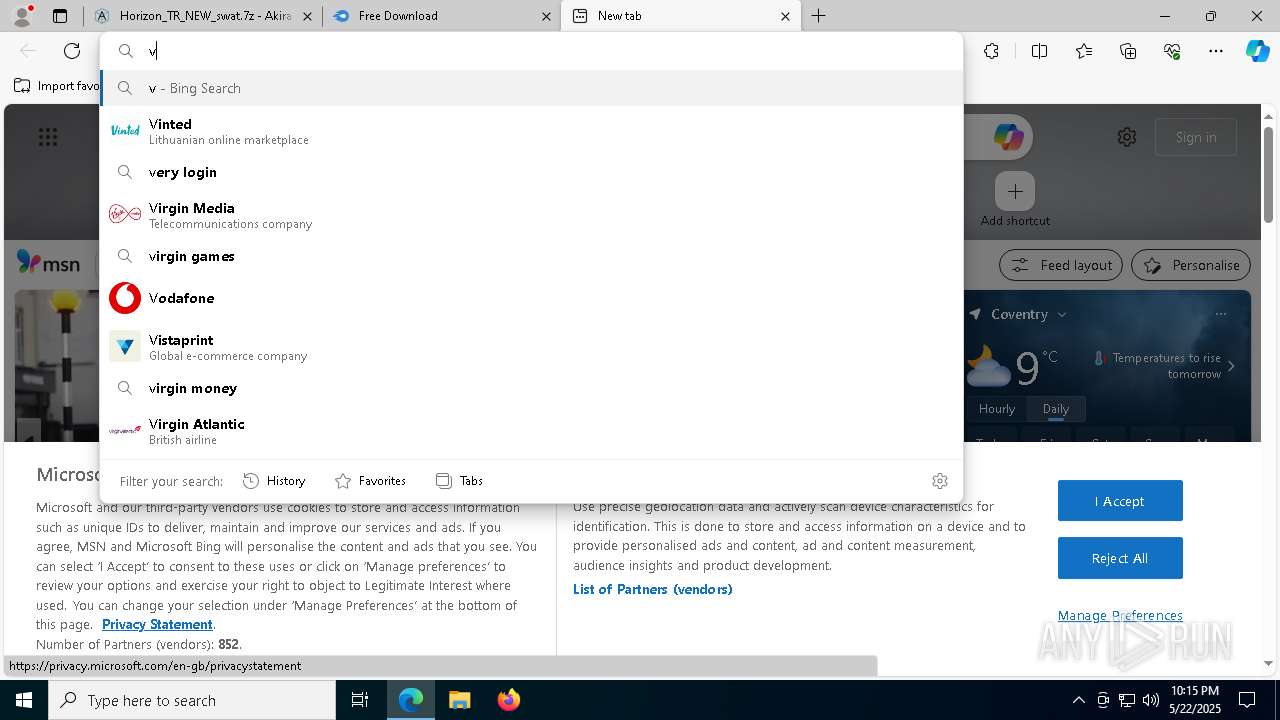Select the 'very login' suggestion
Screen dimensions: 1280x720
531,172
